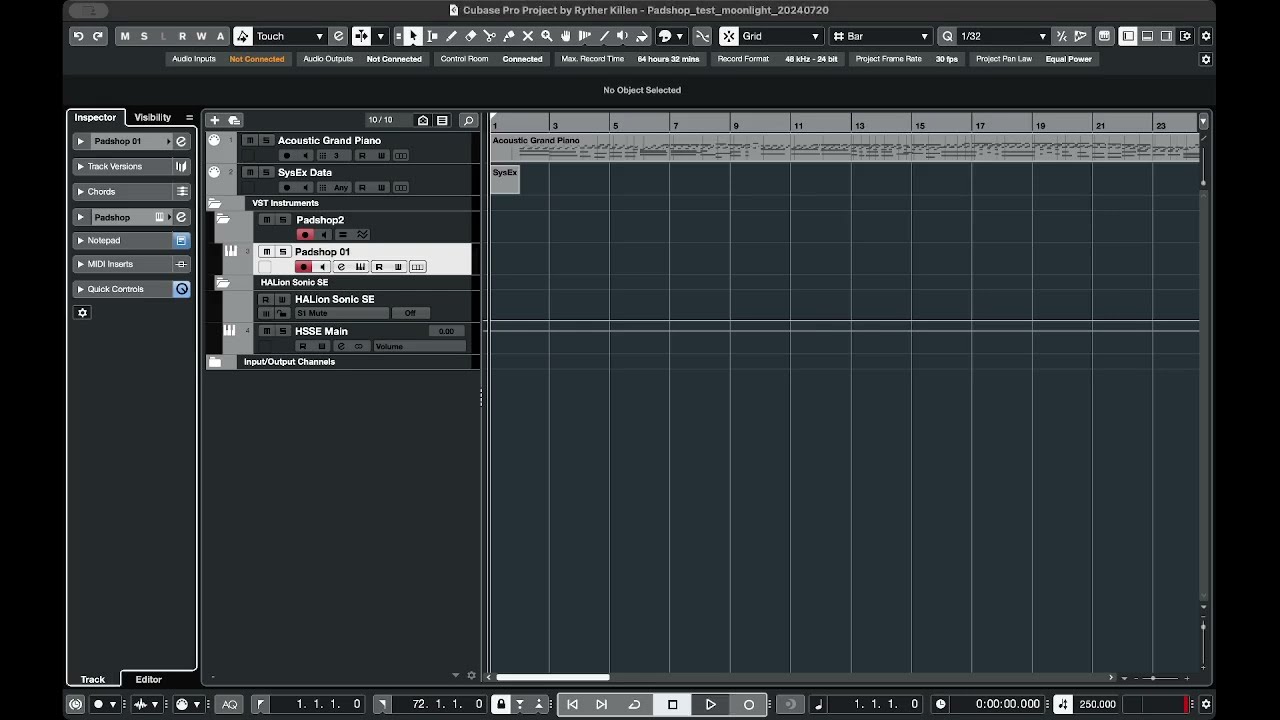Mute the SysEx Data track

[x=250, y=172]
